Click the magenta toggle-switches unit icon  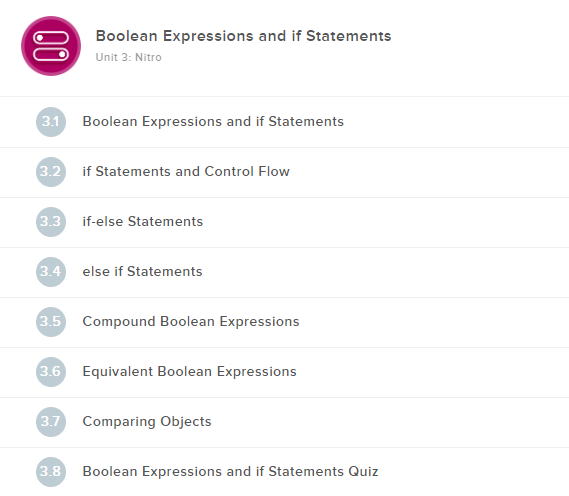tap(51, 46)
